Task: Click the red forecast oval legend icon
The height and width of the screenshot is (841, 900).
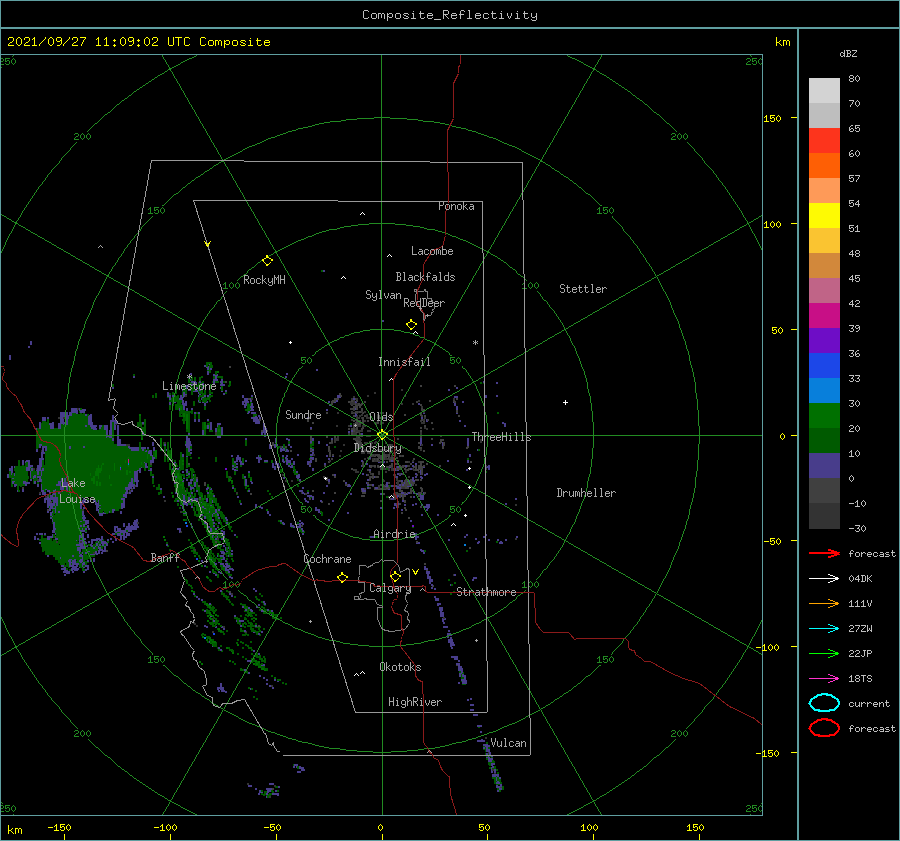Action: [824, 728]
